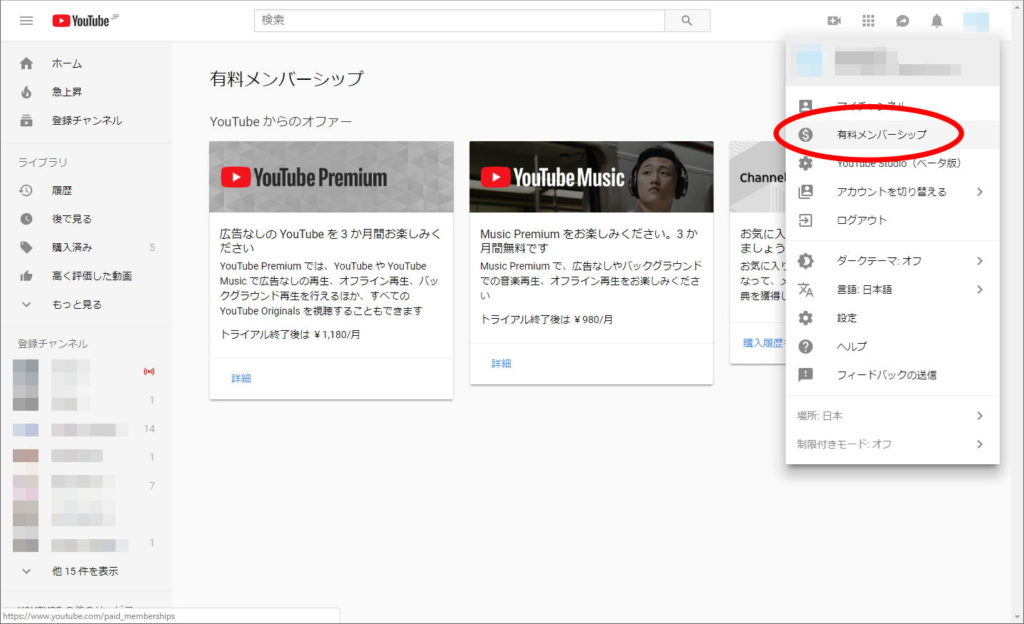Open 言語: 日本語 menu entry
1024x624 pixels.
point(893,290)
